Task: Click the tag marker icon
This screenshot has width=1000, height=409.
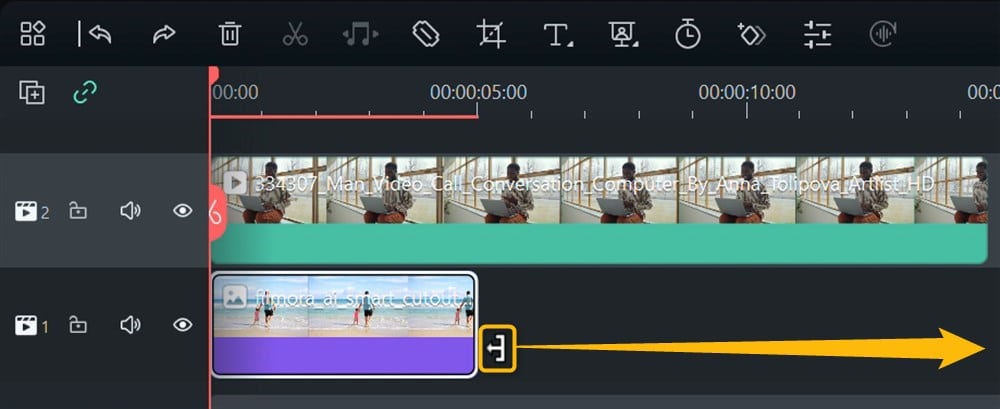Action: [x=426, y=34]
